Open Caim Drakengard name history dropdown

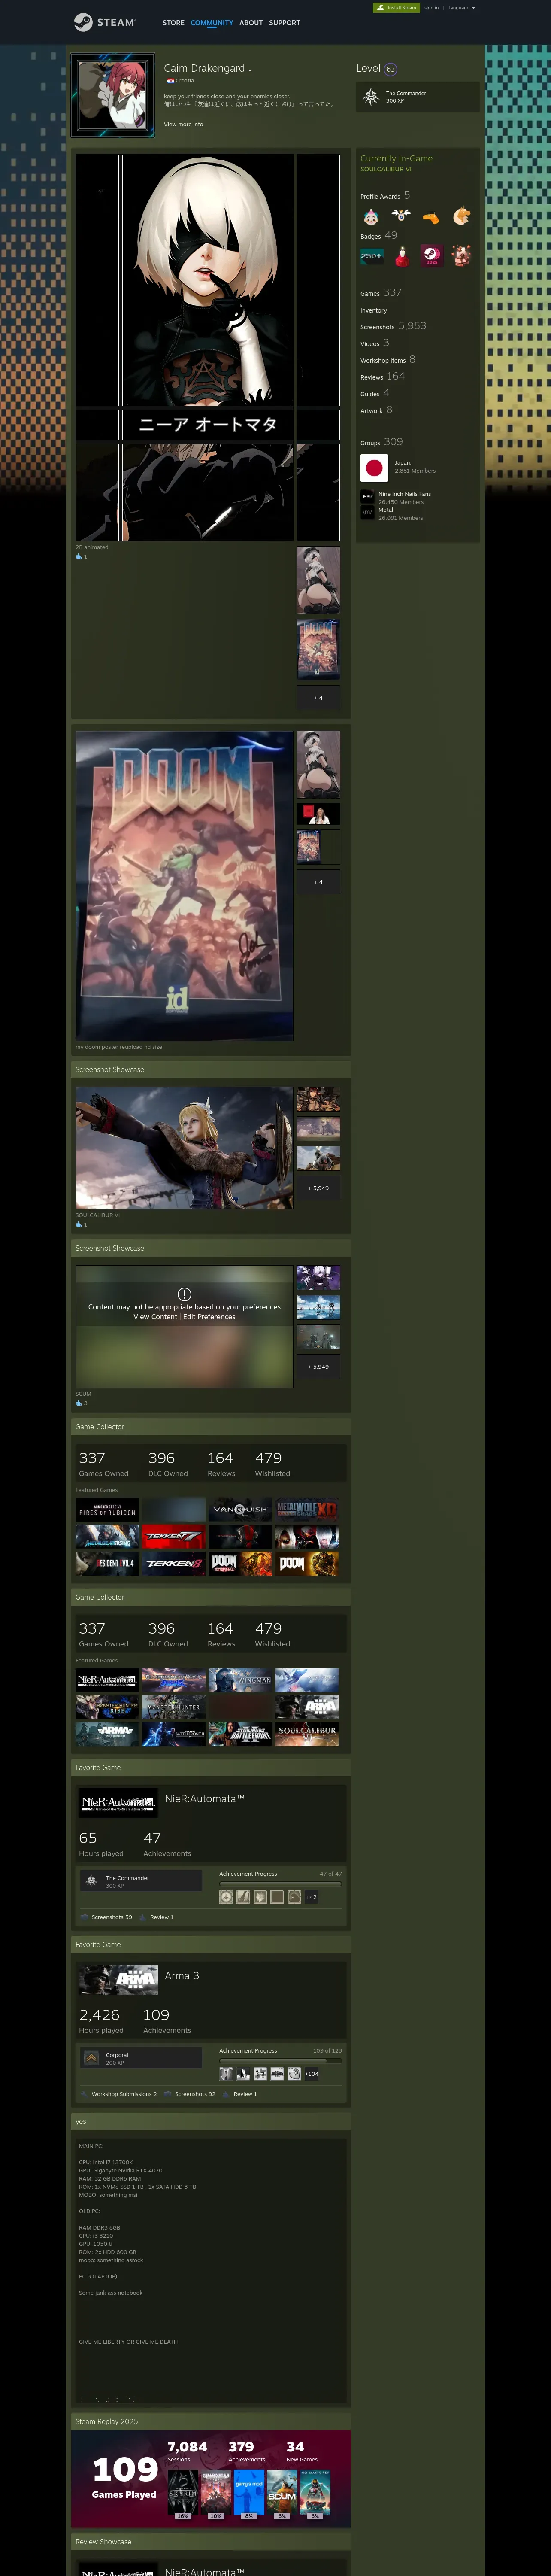coord(250,70)
